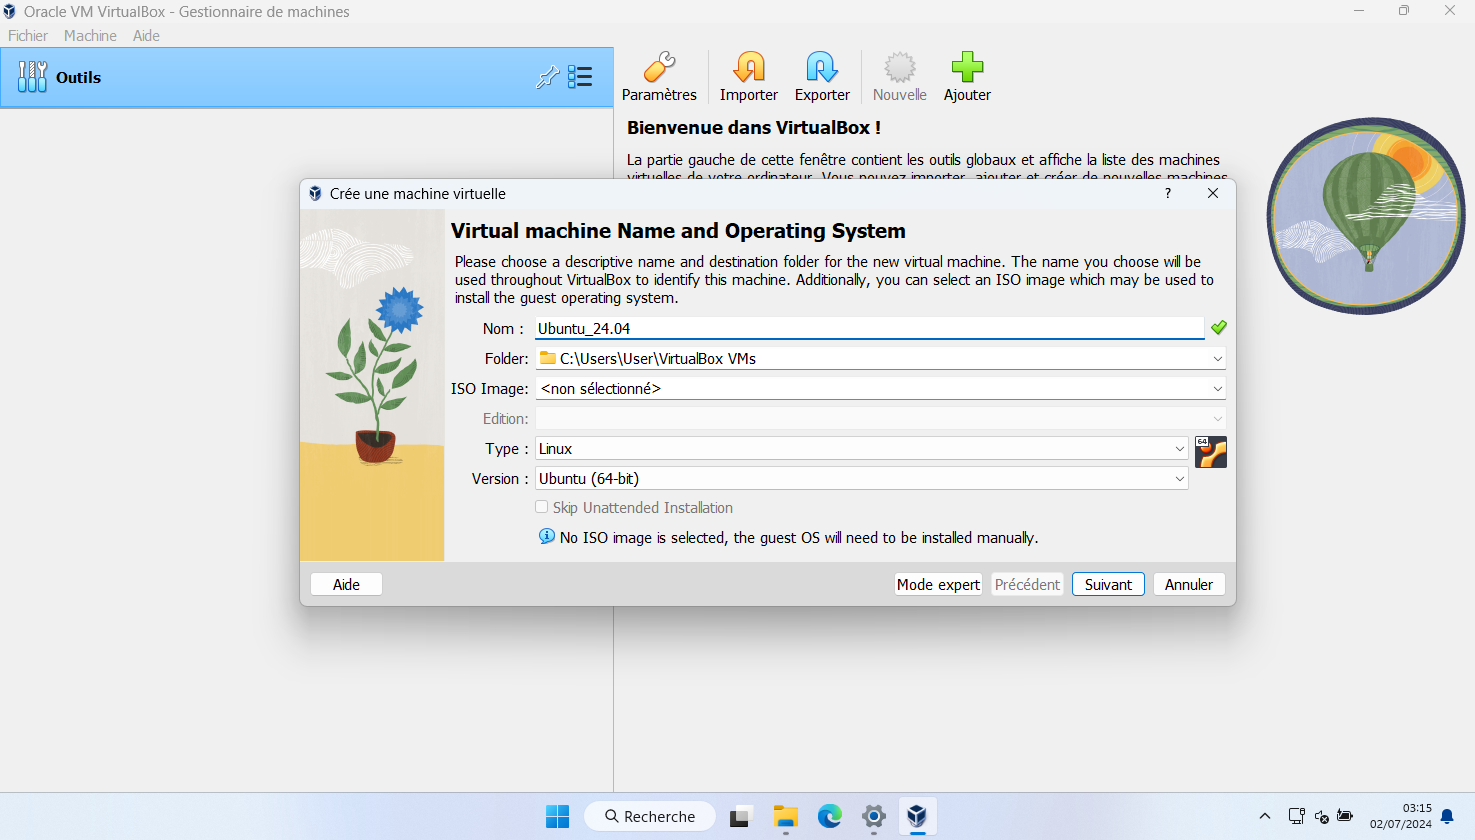Image resolution: width=1475 pixels, height=840 pixels.
Task: Open Windows Settings gear on taskbar
Action: pos(874,816)
